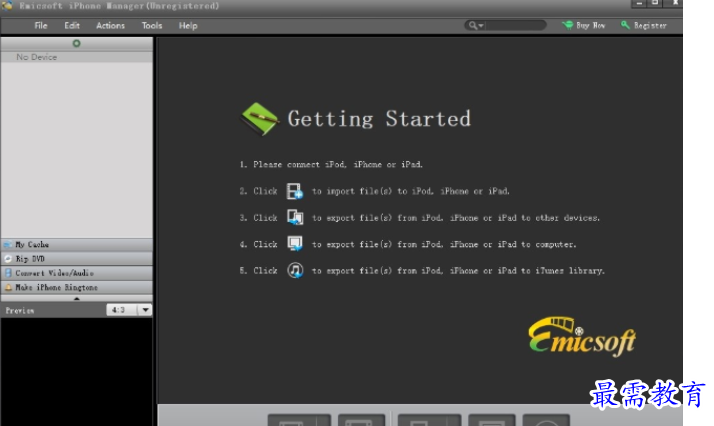Click the app icon in the title bar

click(7, 5)
